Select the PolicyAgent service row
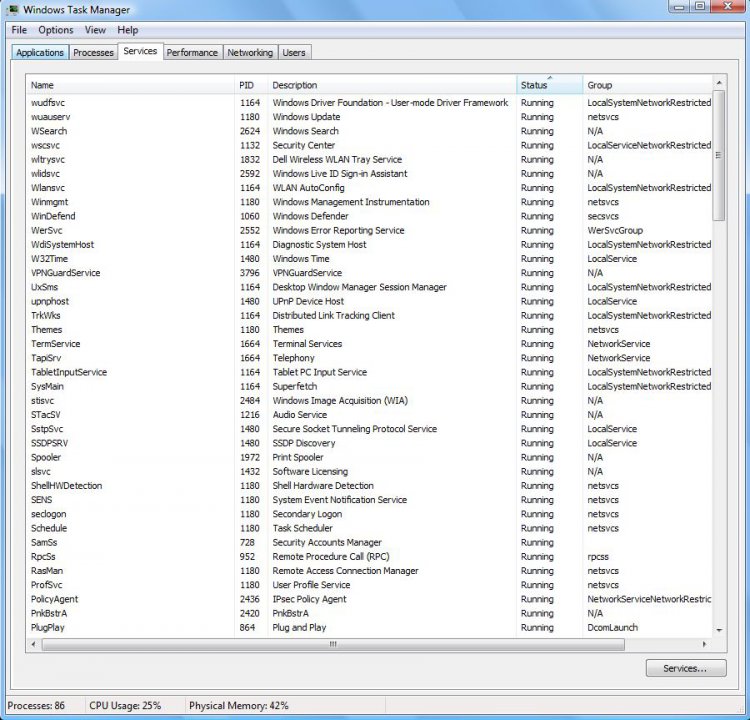750x720 pixels. pyautogui.click(x=369, y=599)
